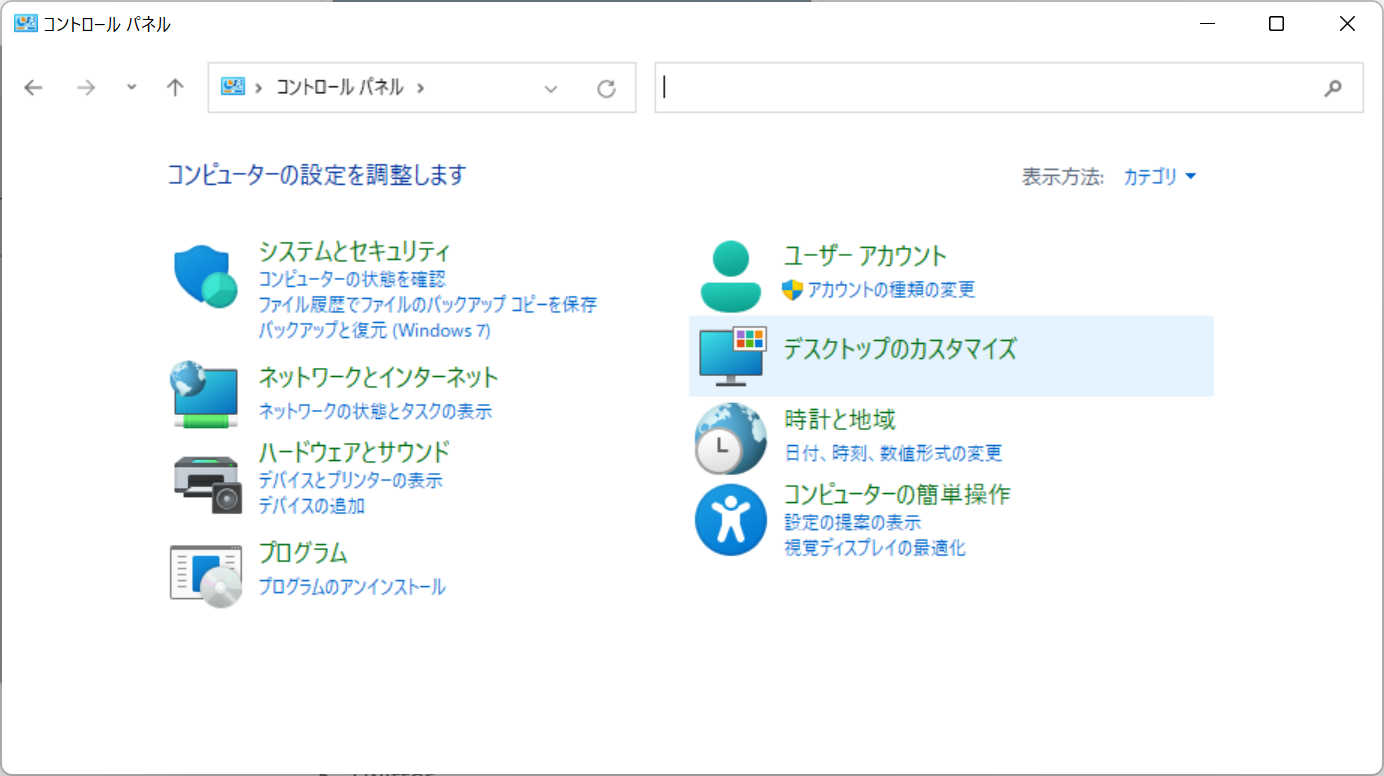This screenshot has height=776, width=1384.
Task: Click the Clock and Region globe icon
Action: coord(731,438)
